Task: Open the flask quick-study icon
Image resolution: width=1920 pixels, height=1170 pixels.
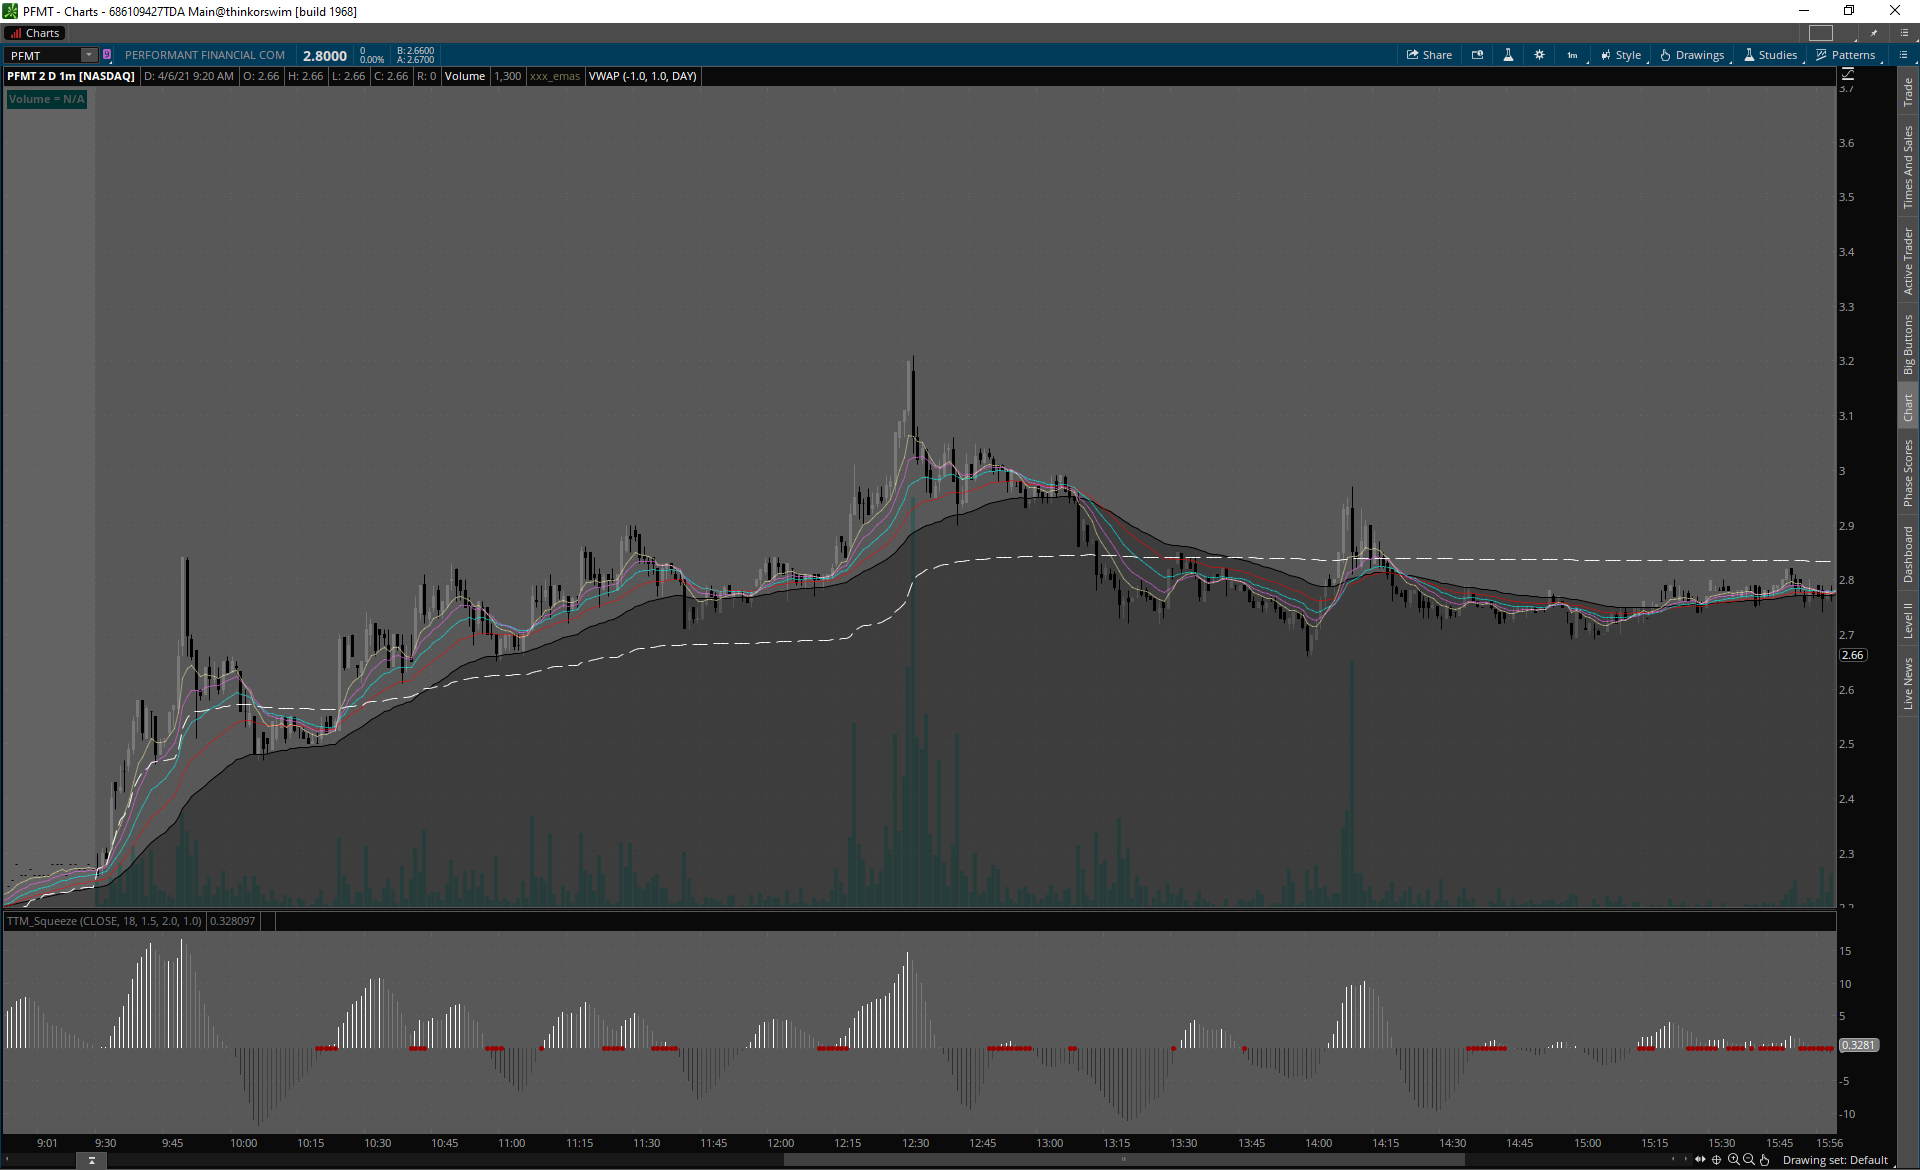Action: (1508, 55)
